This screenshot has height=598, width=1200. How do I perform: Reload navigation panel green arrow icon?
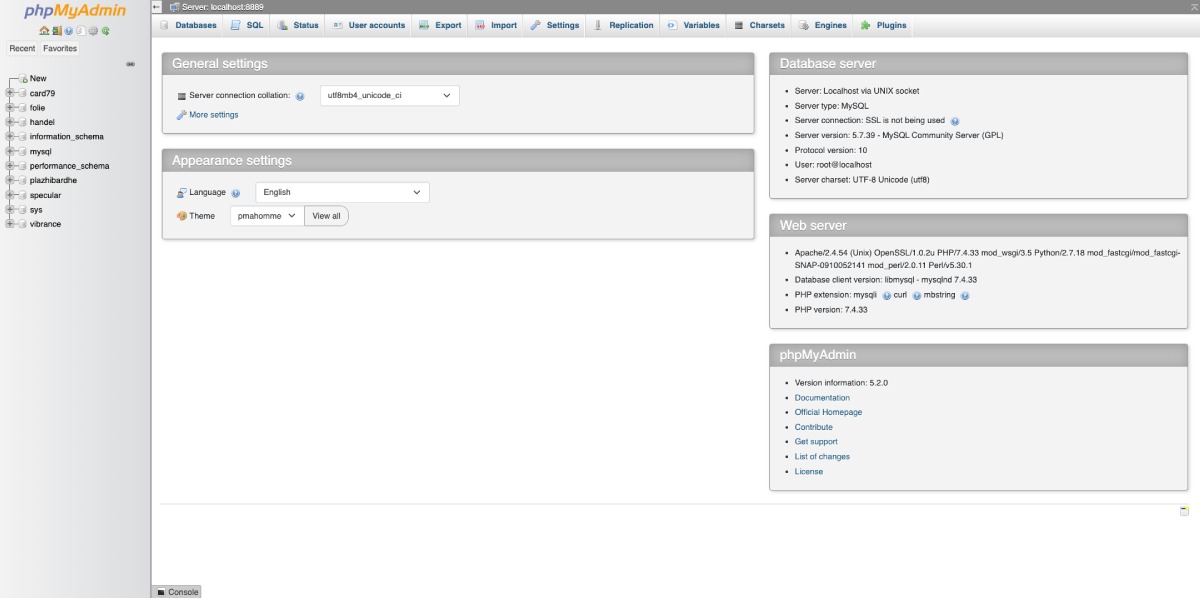tap(105, 31)
